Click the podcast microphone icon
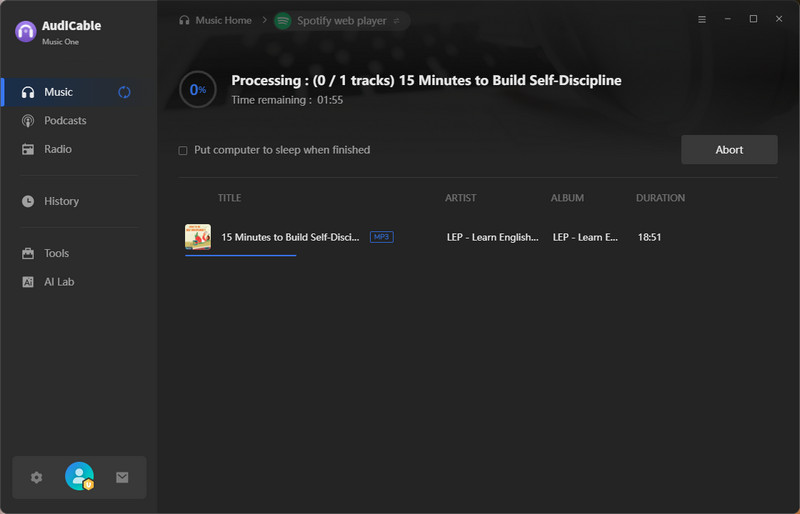Screen dimensions: 800x514 [x=28, y=121]
